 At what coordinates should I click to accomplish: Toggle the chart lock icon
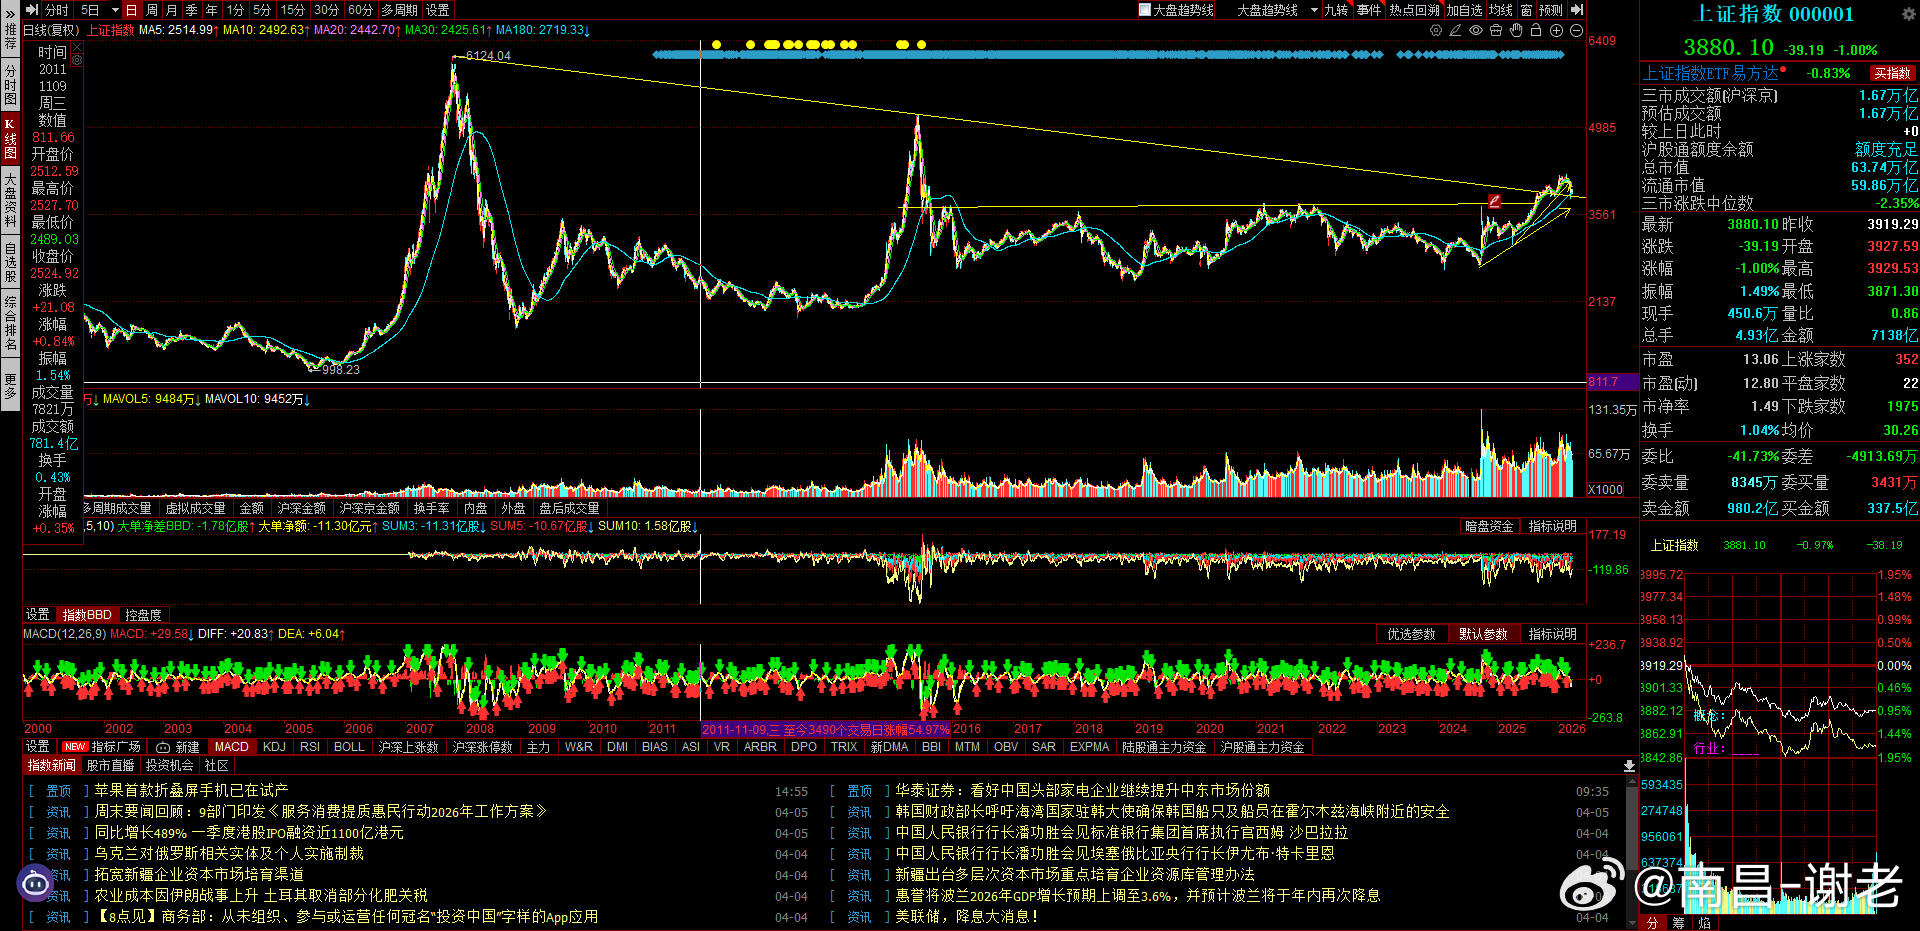(x=1536, y=31)
